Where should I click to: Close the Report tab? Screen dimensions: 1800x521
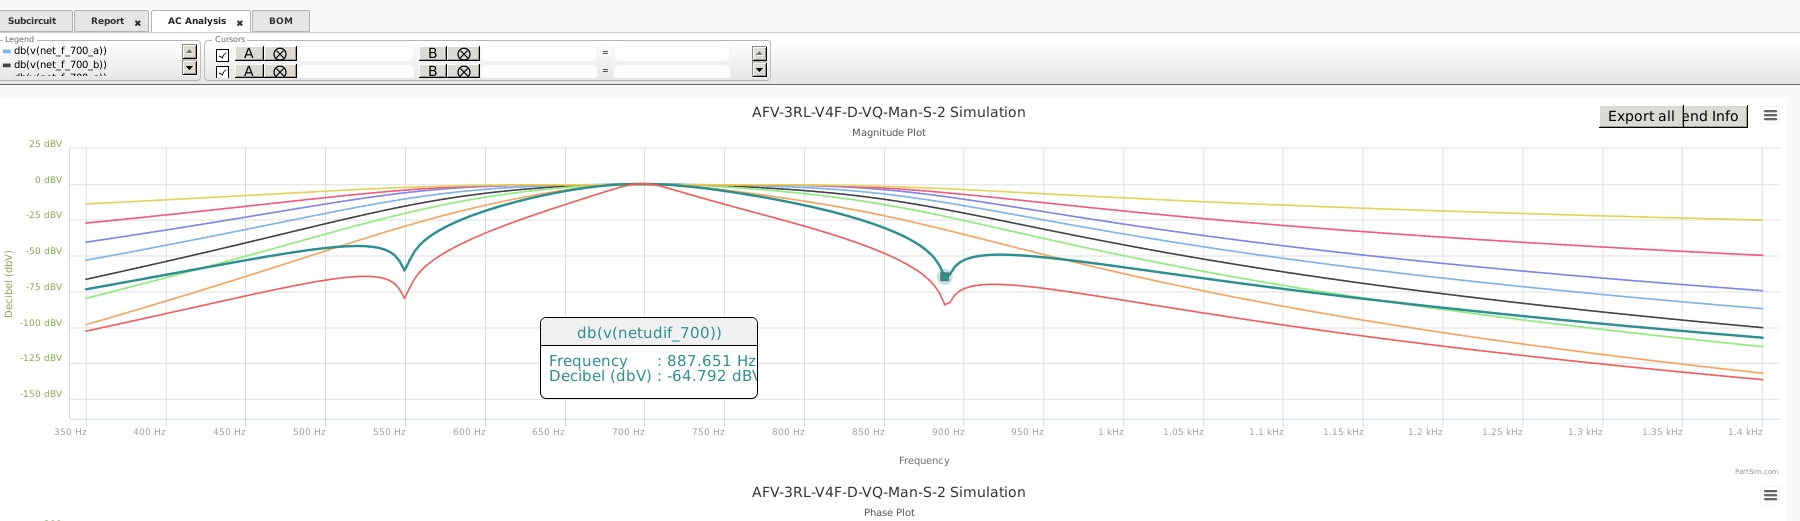click(x=138, y=22)
